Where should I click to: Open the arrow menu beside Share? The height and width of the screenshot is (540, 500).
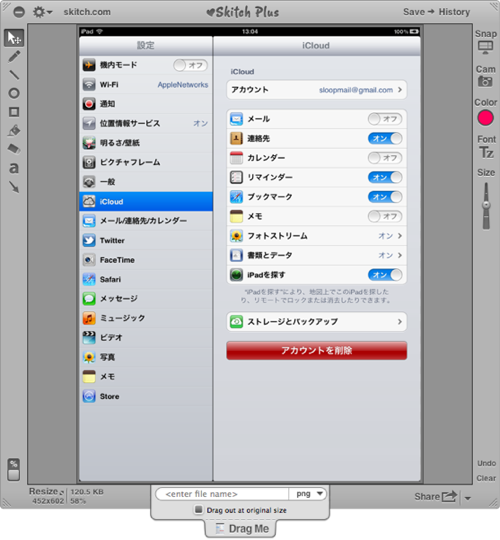pyautogui.click(x=468, y=498)
